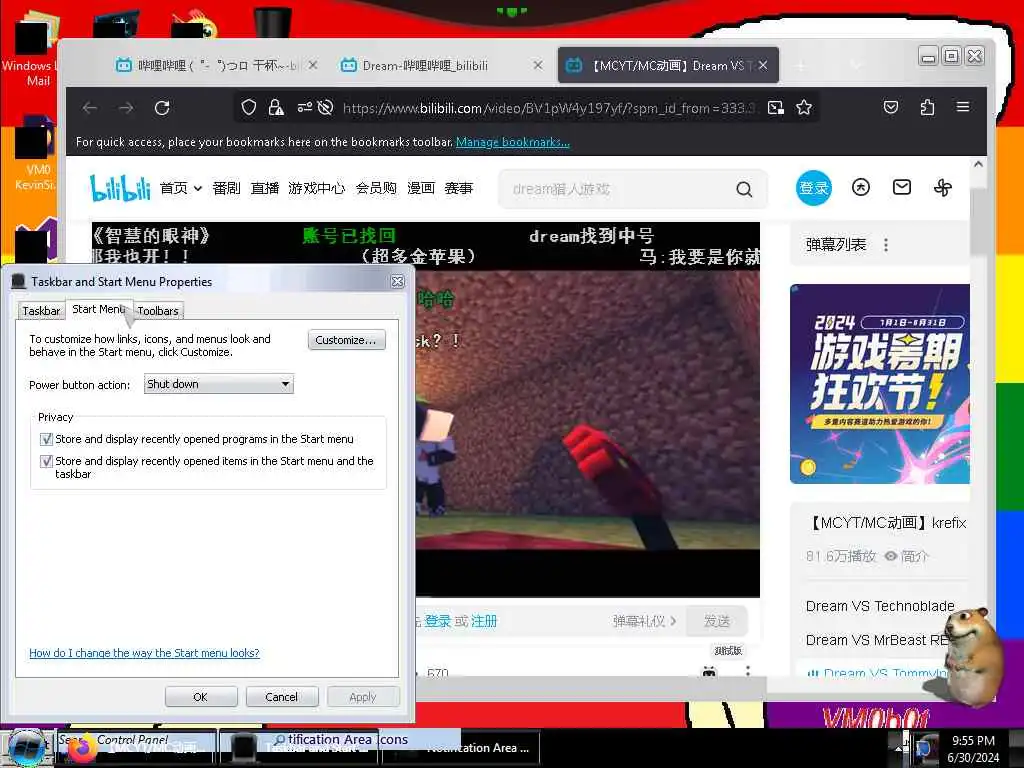Click the Firefox URL address field

550,108
